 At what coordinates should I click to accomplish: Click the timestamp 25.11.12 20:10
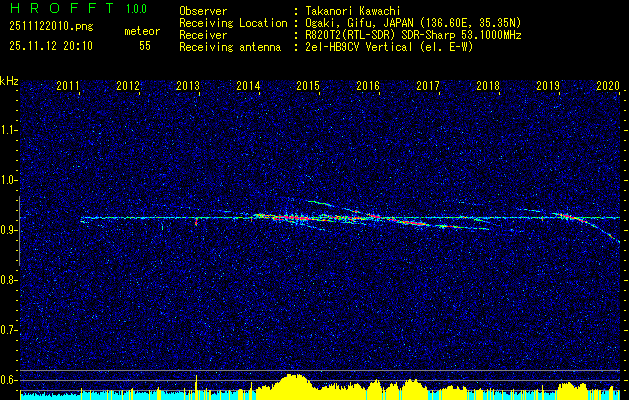click(51, 46)
